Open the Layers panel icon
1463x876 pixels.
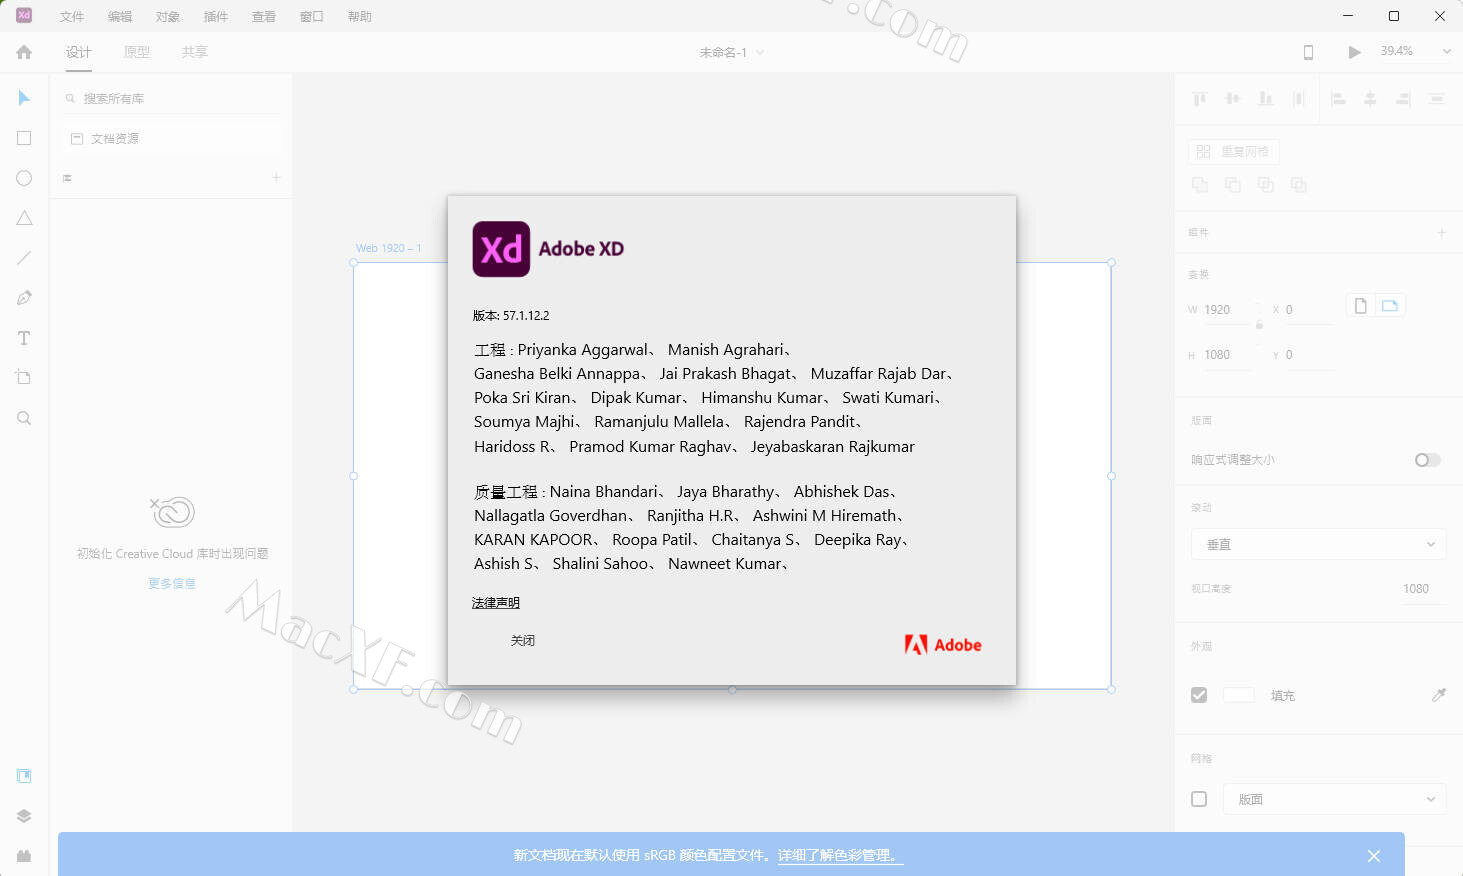(x=24, y=816)
